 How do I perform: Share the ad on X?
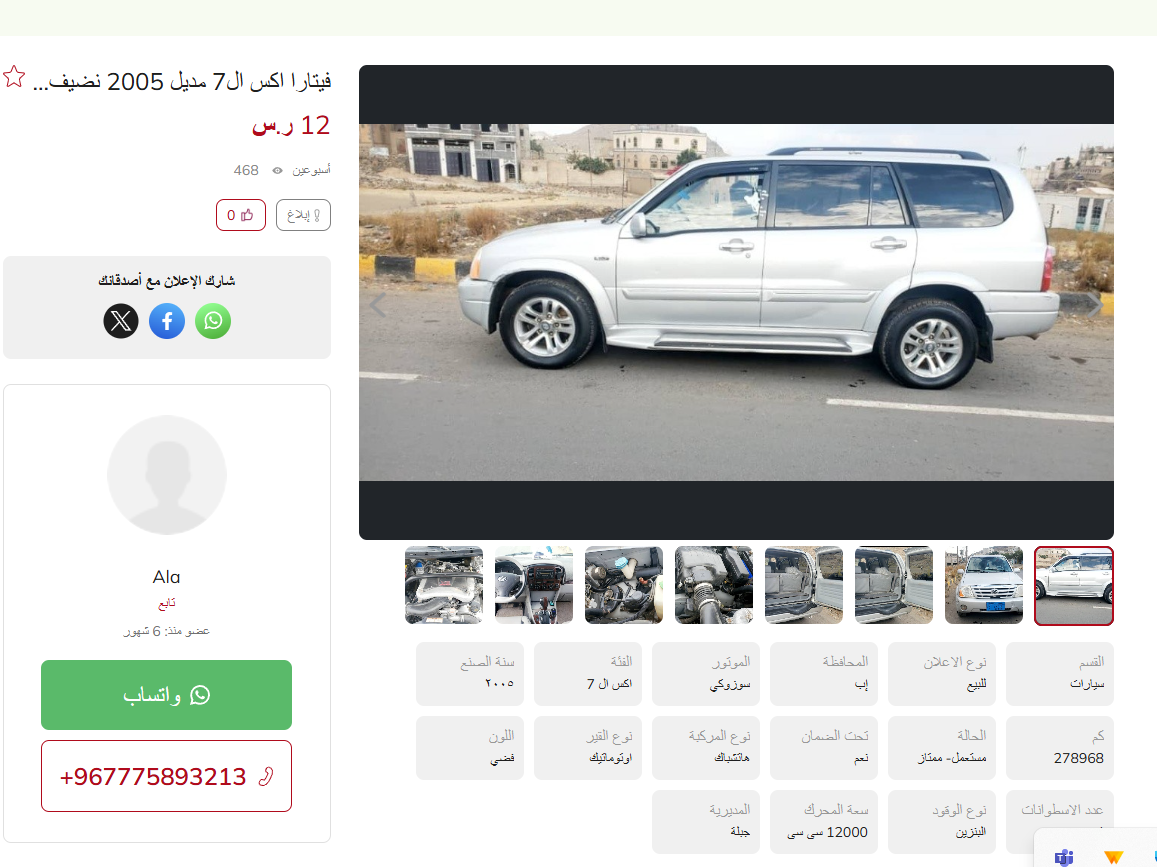coord(121,321)
